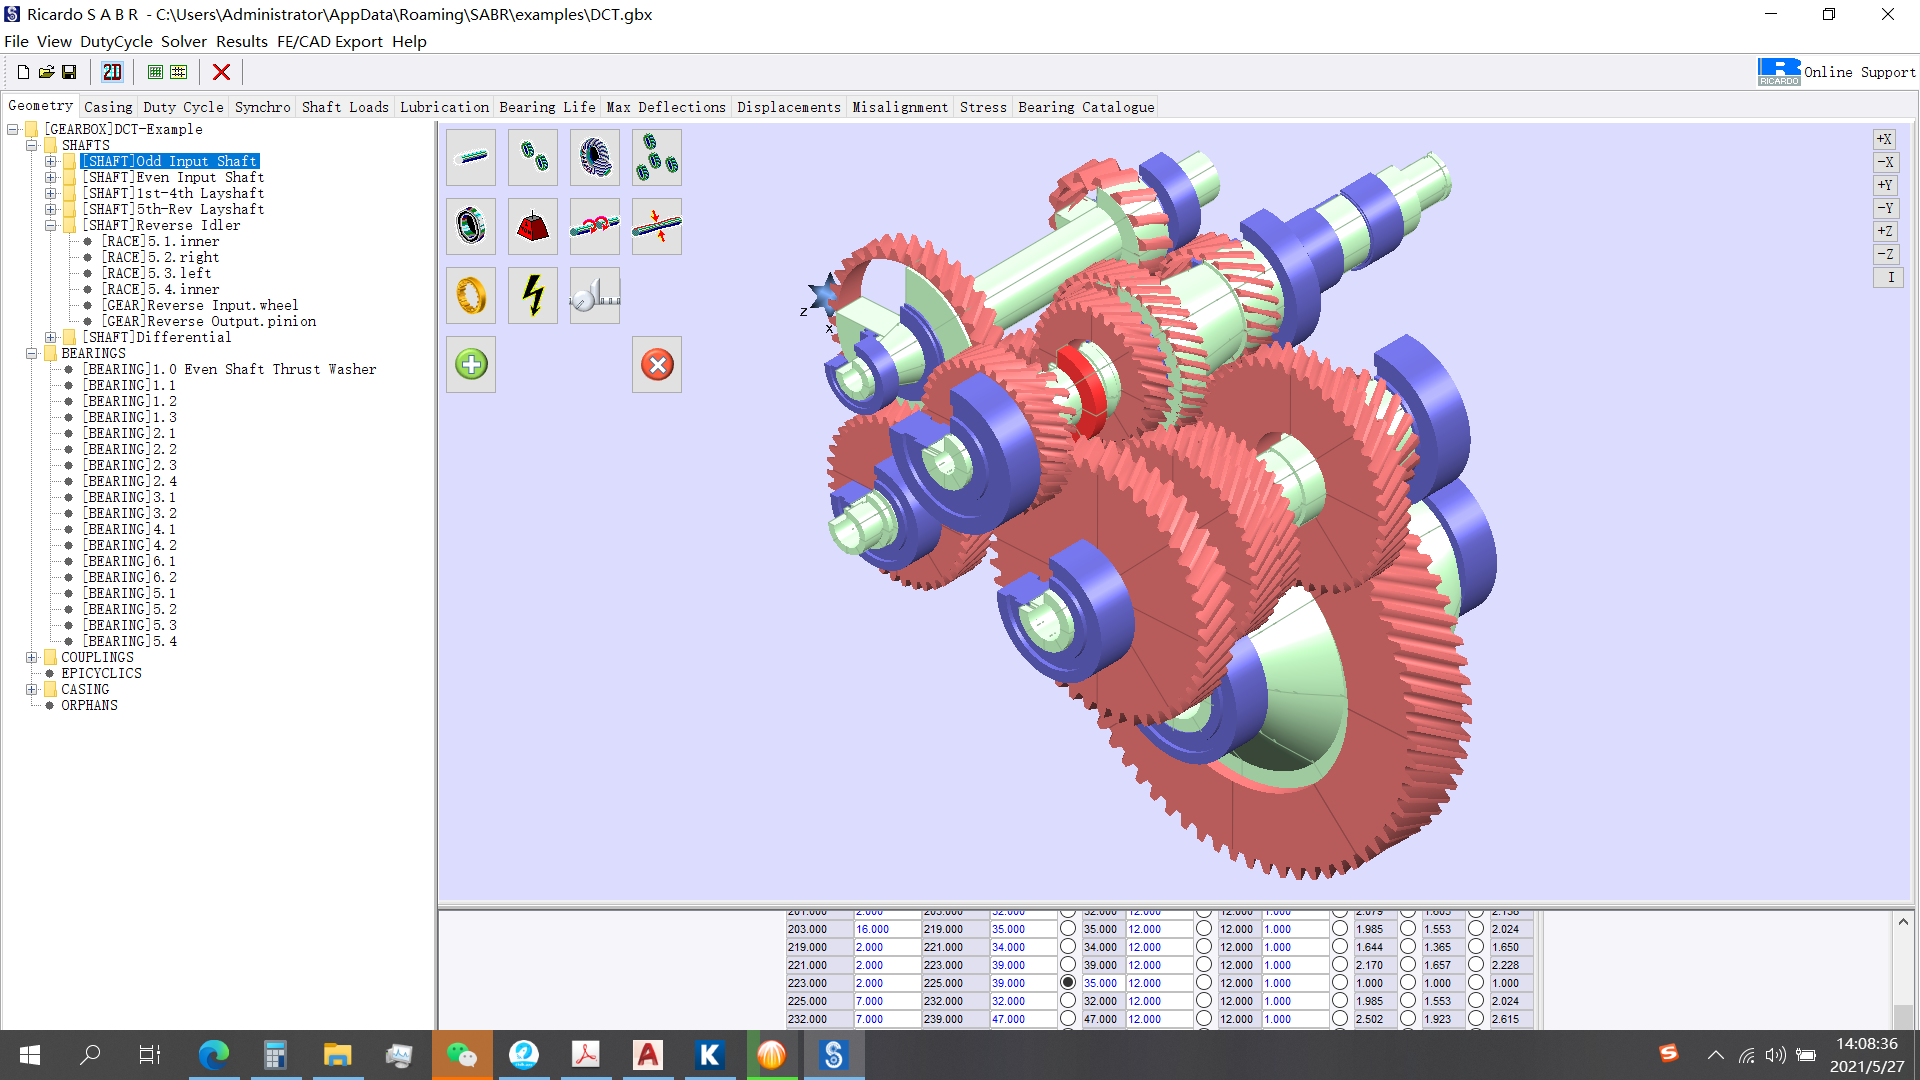Image resolution: width=1920 pixels, height=1080 pixels.
Task: Switch to the Misalignment tab
Action: click(x=900, y=107)
